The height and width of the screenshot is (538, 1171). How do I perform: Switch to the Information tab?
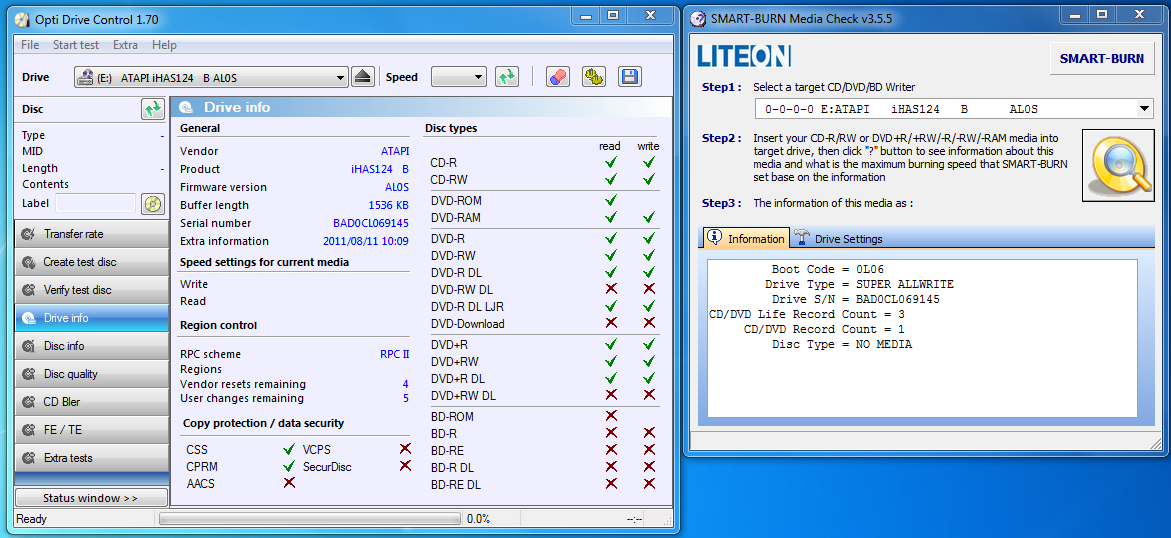point(746,238)
